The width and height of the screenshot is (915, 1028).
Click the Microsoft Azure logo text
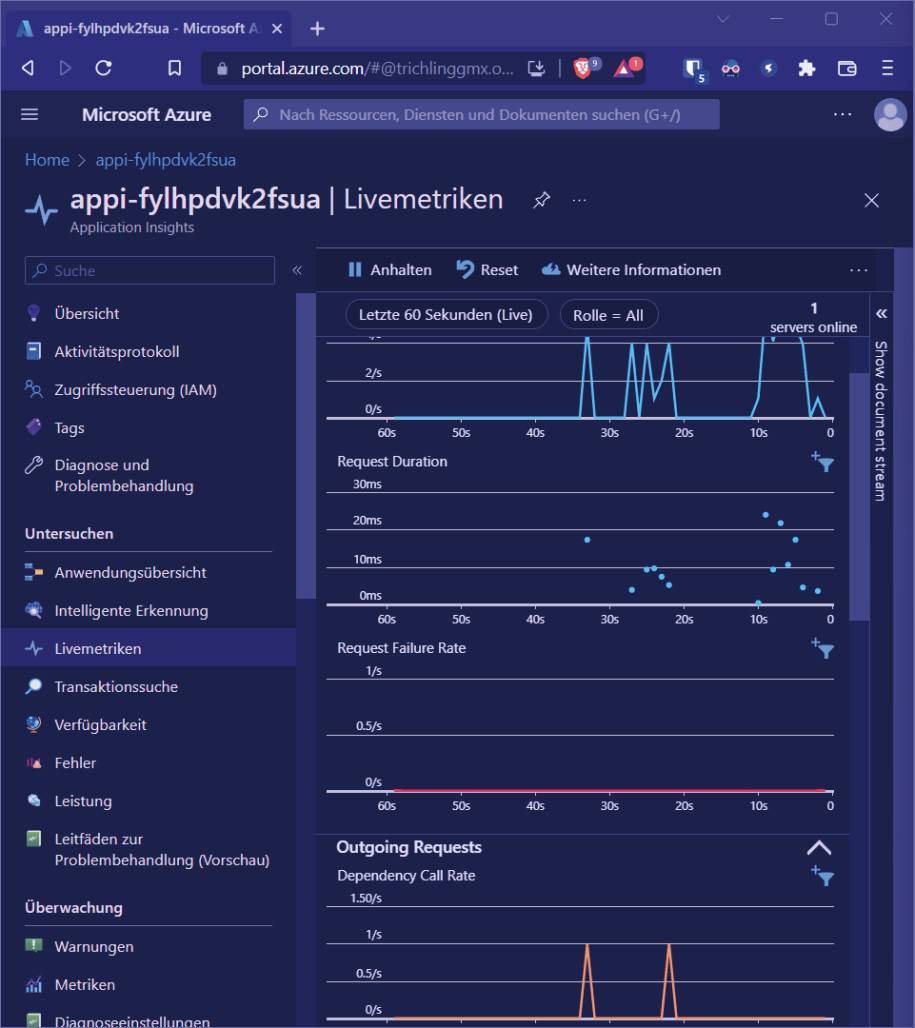pos(147,115)
